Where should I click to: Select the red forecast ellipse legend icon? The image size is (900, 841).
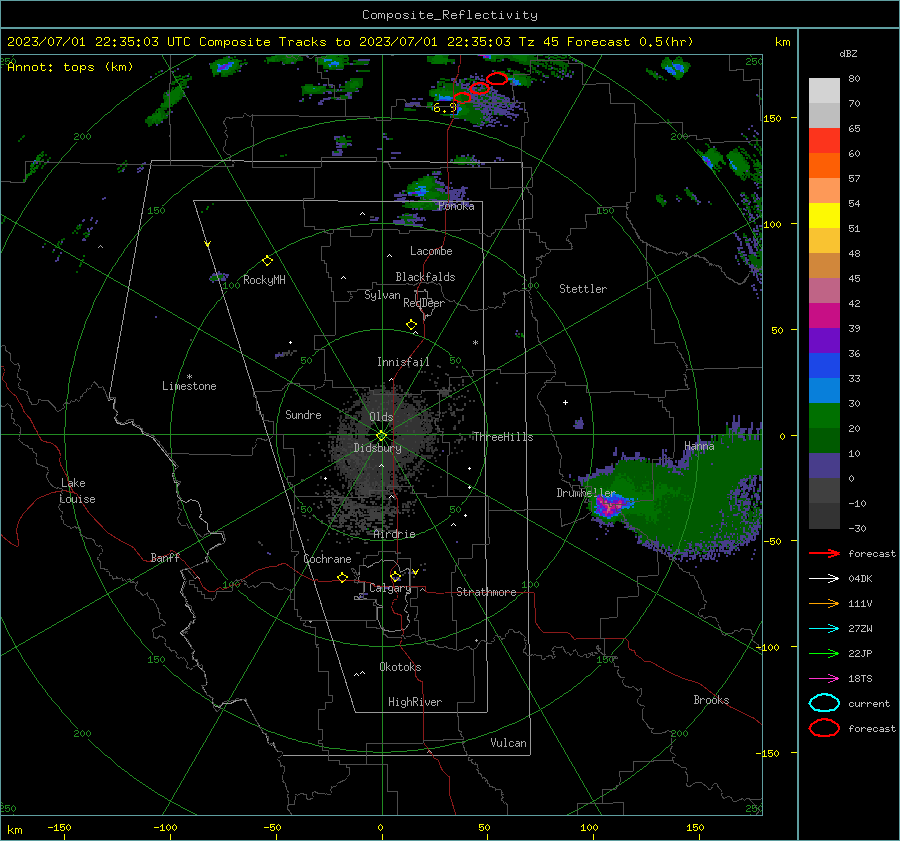click(x=824, y=728)
